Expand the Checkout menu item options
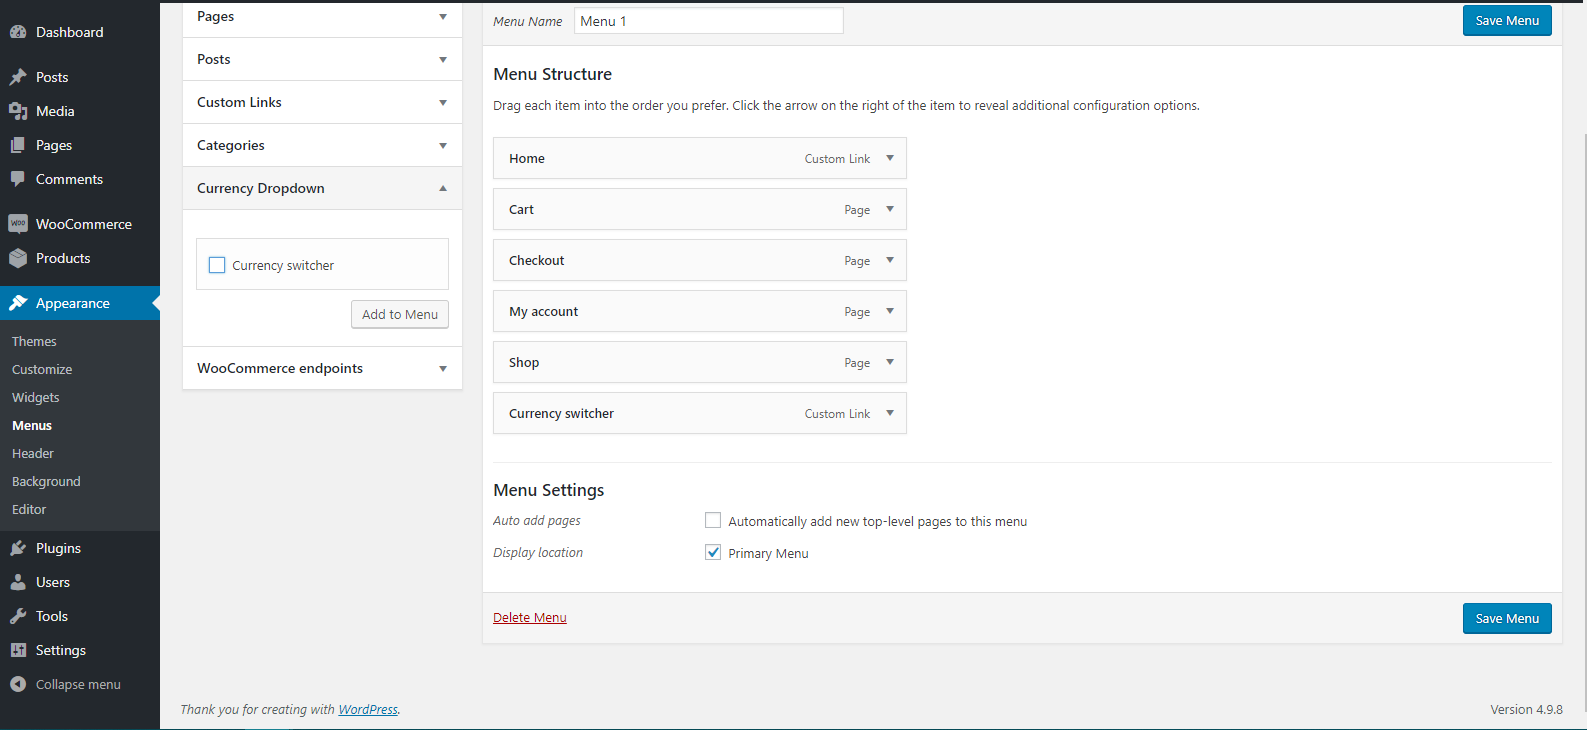Viewport: 1587px width, 730px height. [890, 260]
